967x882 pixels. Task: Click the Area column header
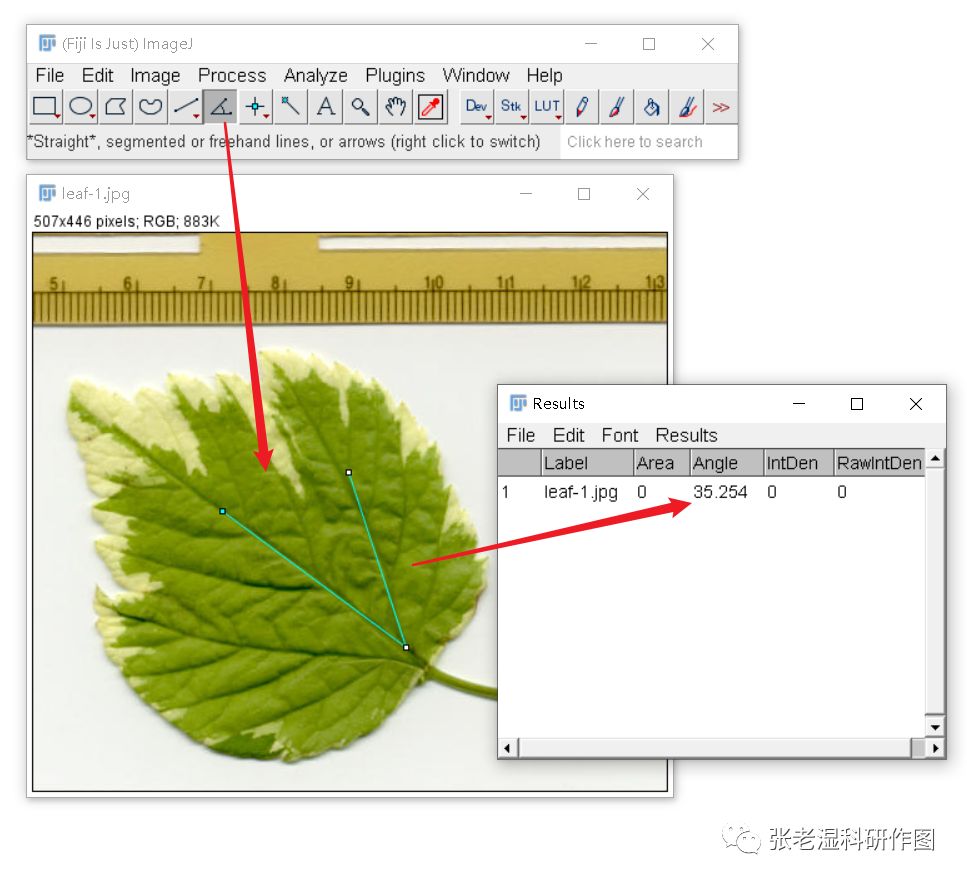(x=661, y=463)
